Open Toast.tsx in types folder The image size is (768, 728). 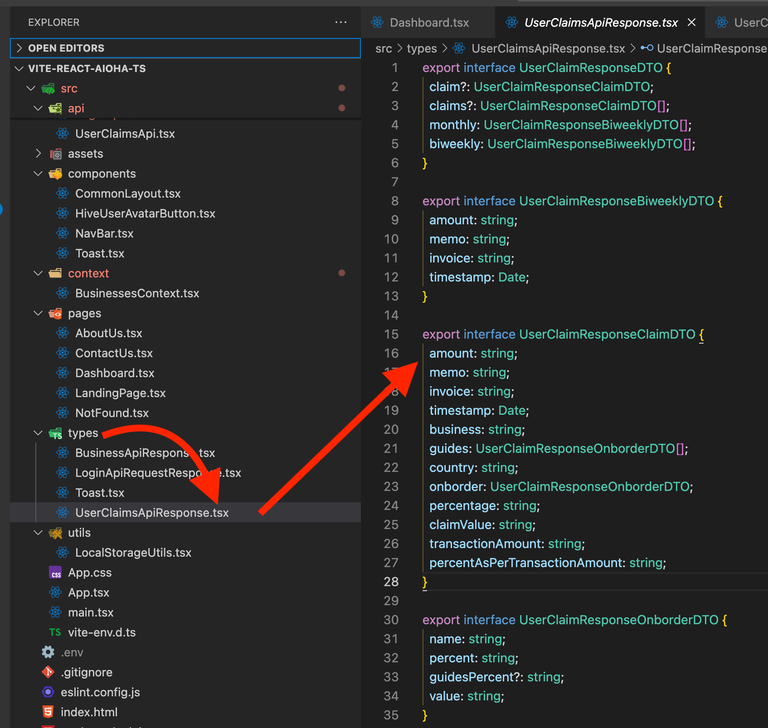99,493
